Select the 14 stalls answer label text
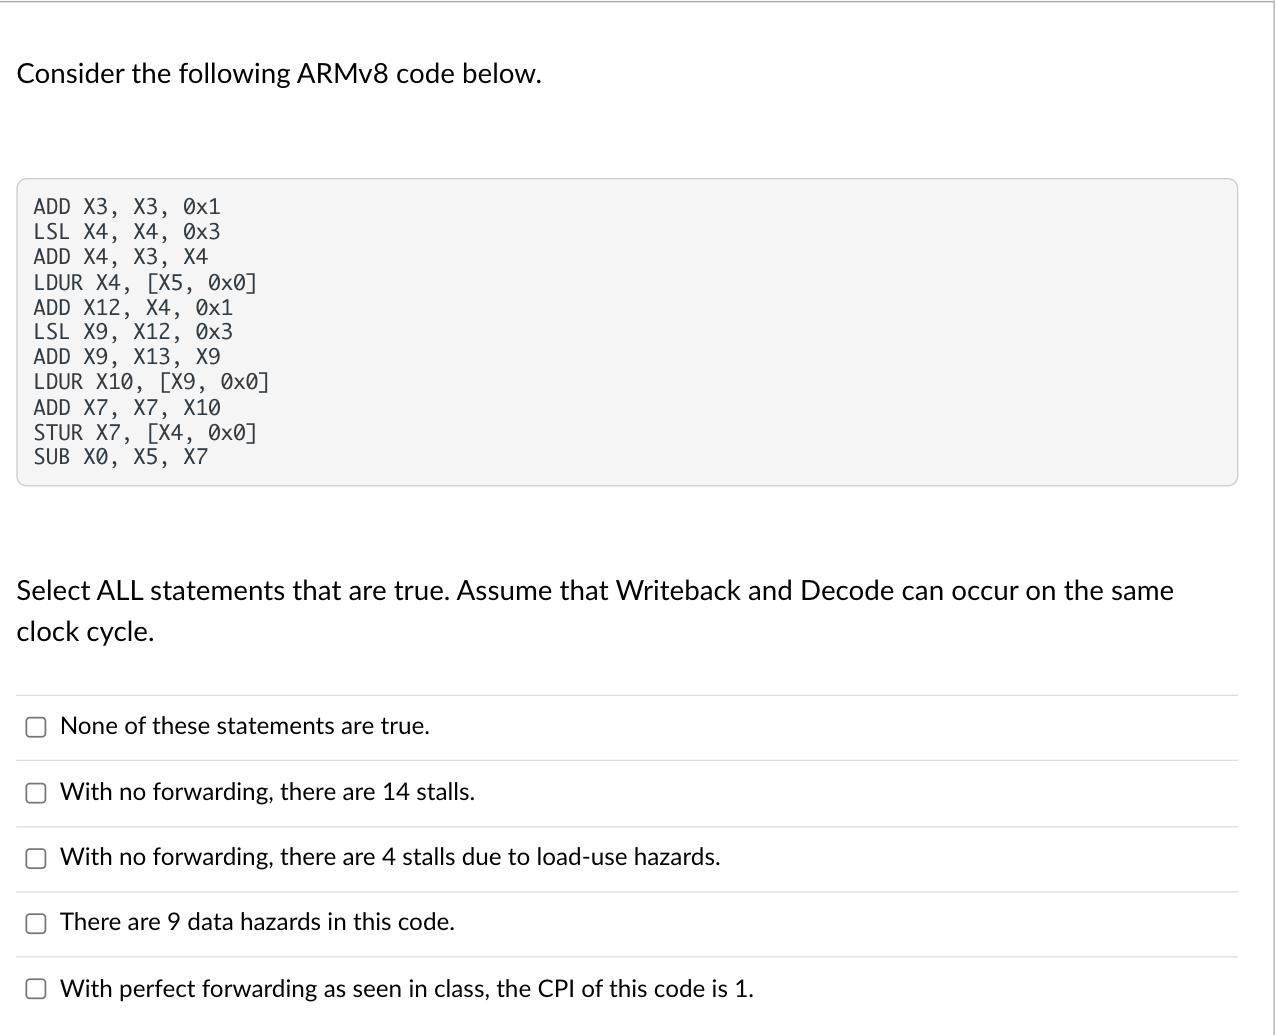This screenshot has height=1035, width=1276. click(x=268, y=792)
